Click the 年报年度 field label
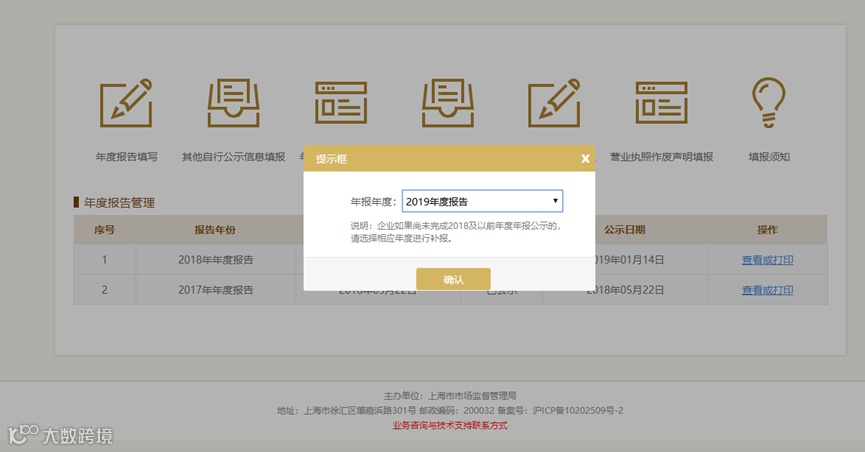 pos(373,202)
